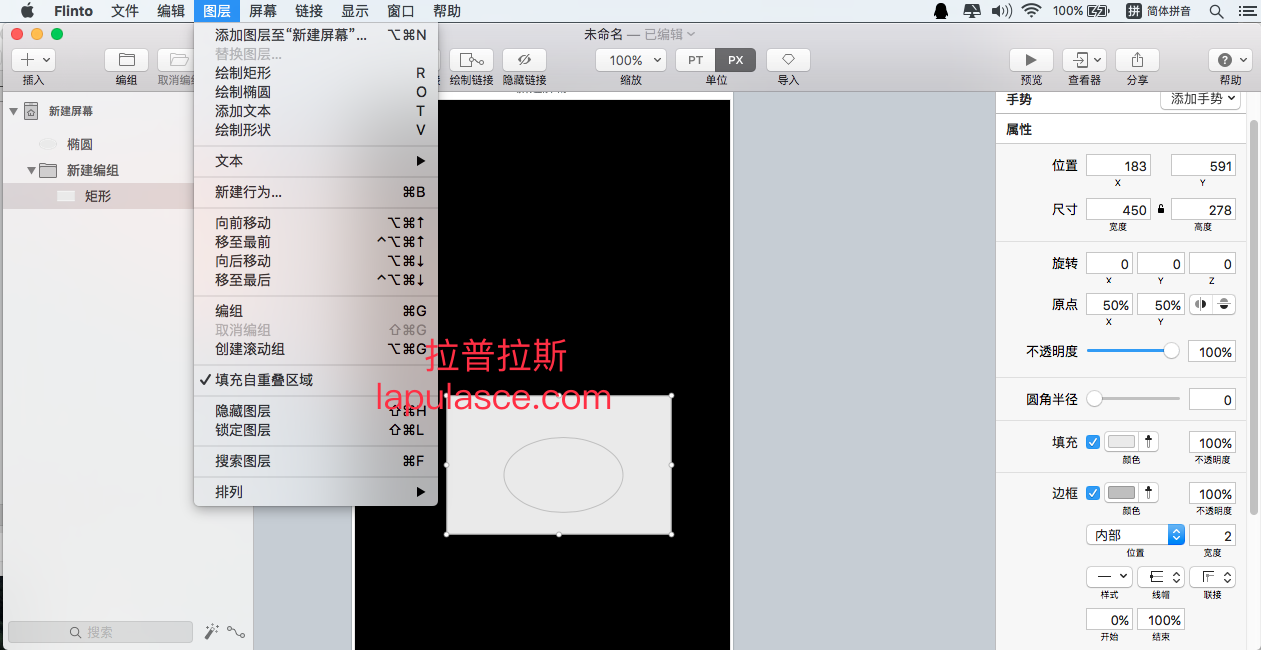This screenshot has height=650, width=1261.
Task: Open the 添加手势 (Add Gesture) dropdown
Action: (x=1200, y=99)
